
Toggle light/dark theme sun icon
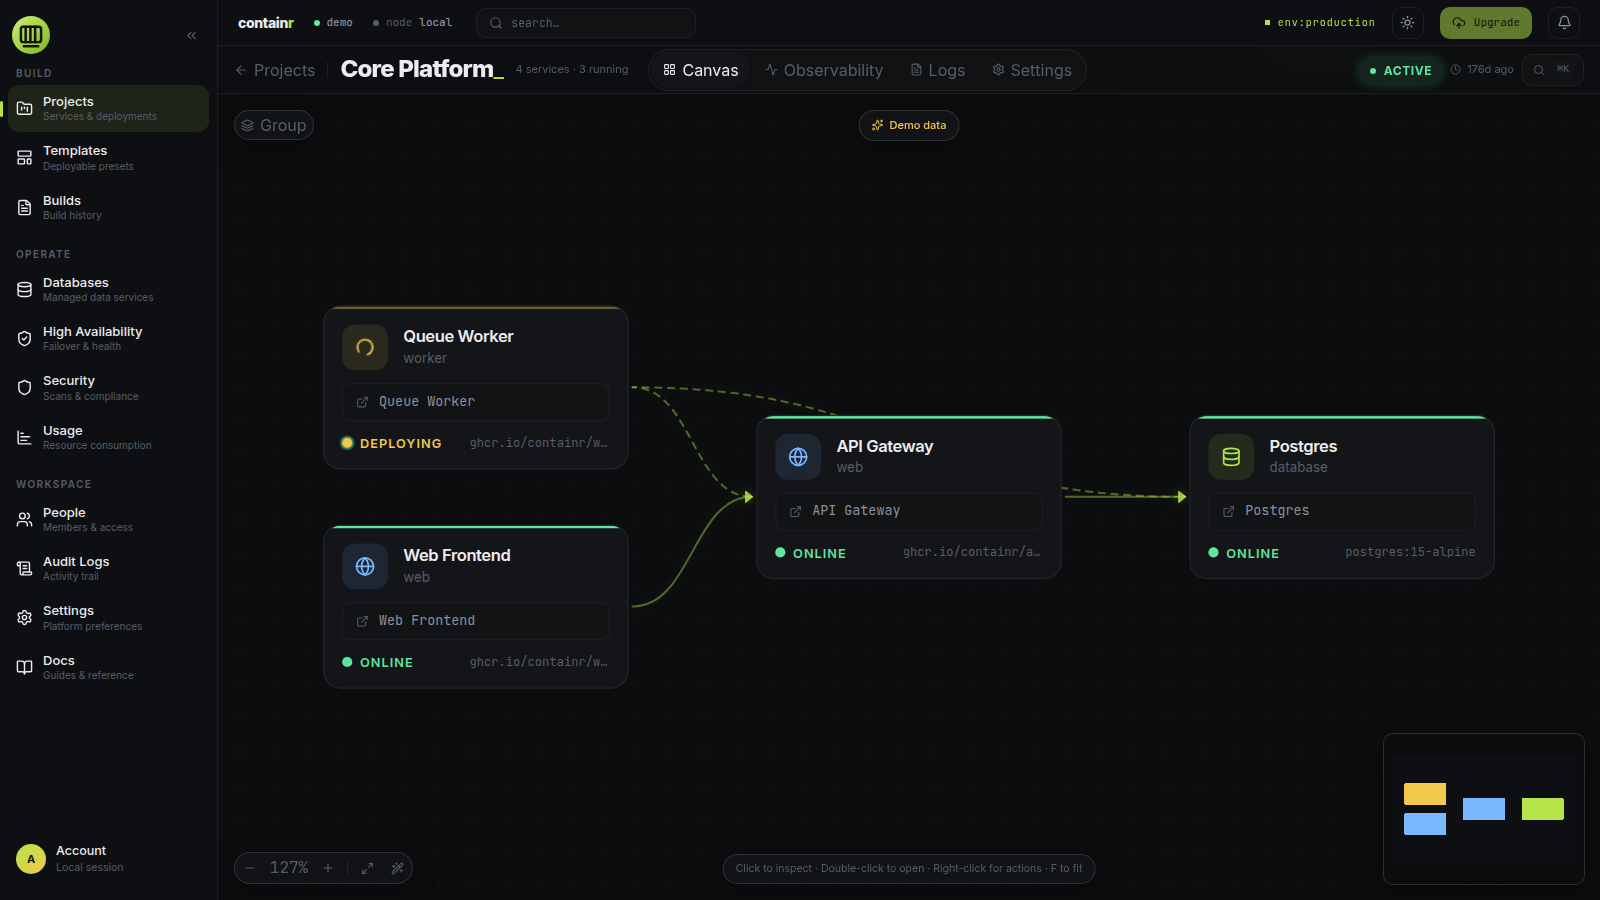(x=1408, y=23)
